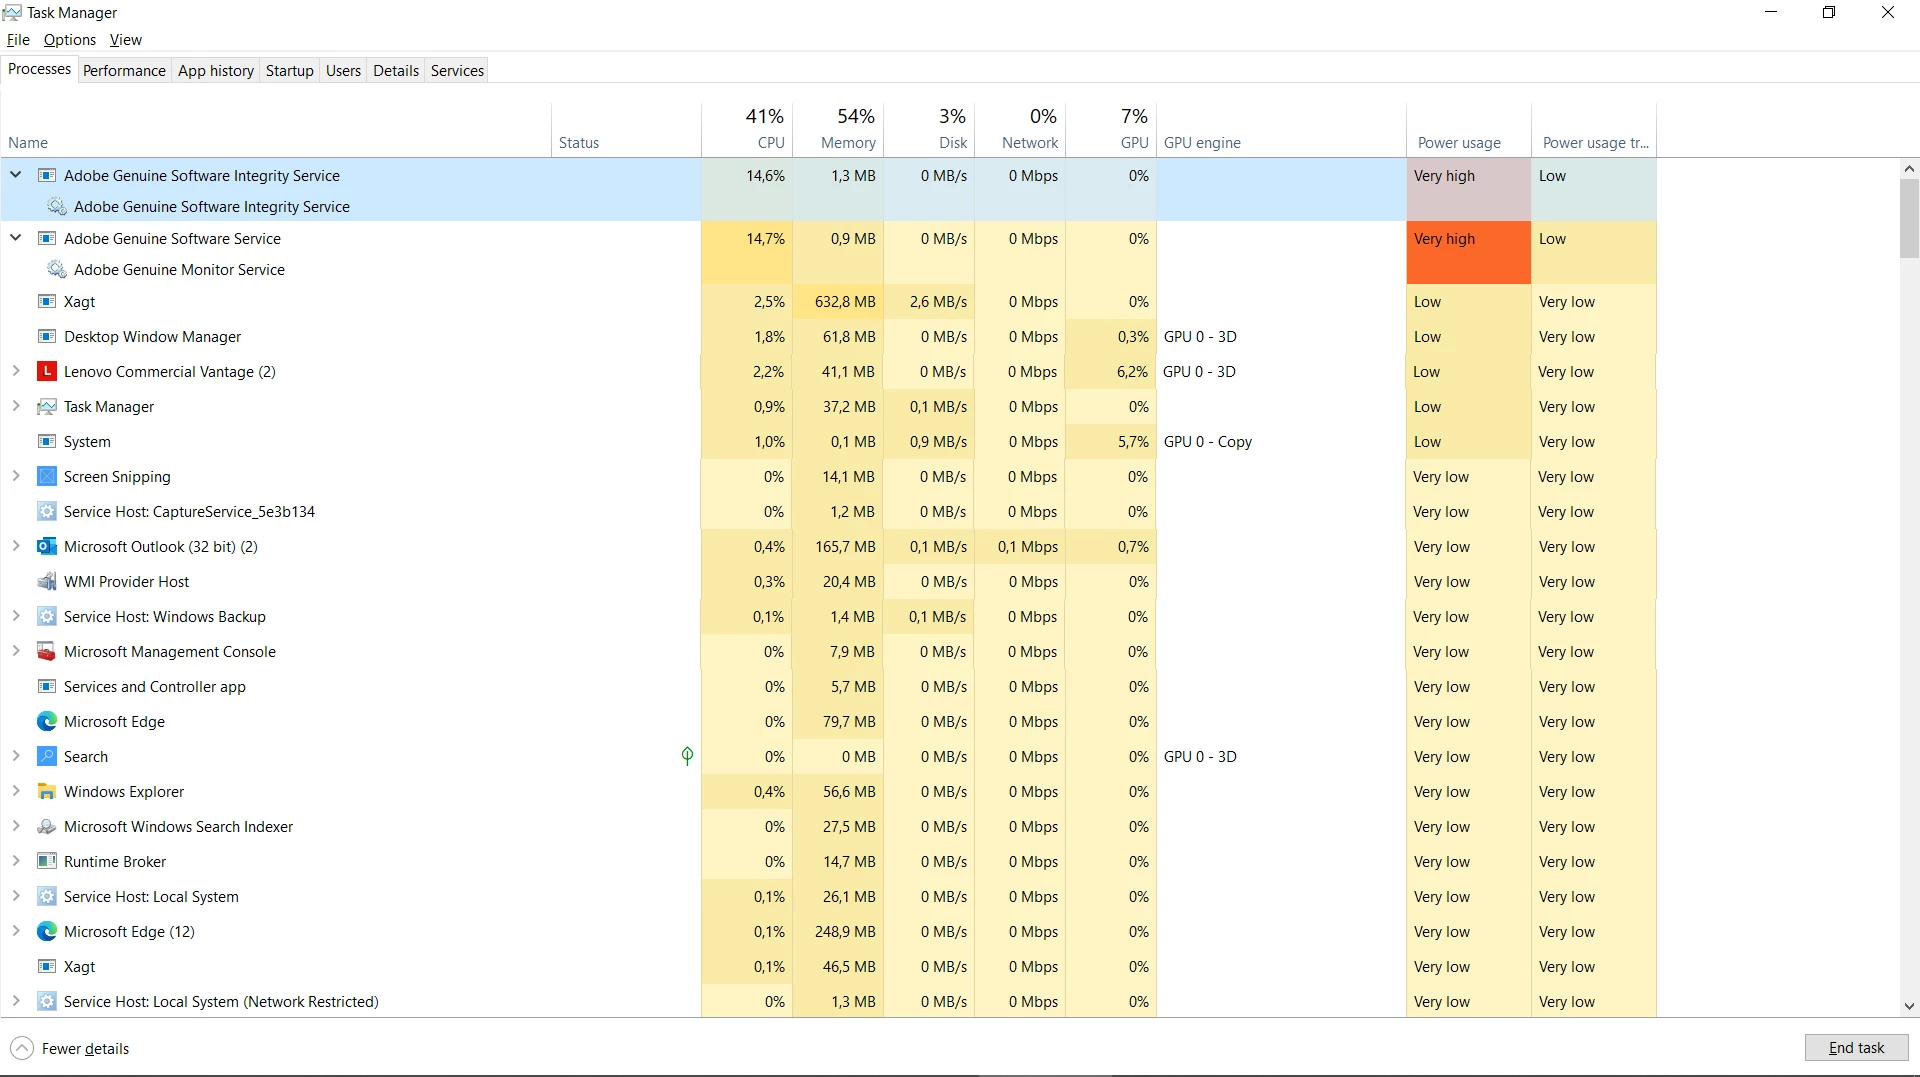The image size is (1920, 1077).
Task: Switch to the Details tab
Action: click(x=396, y=70)
